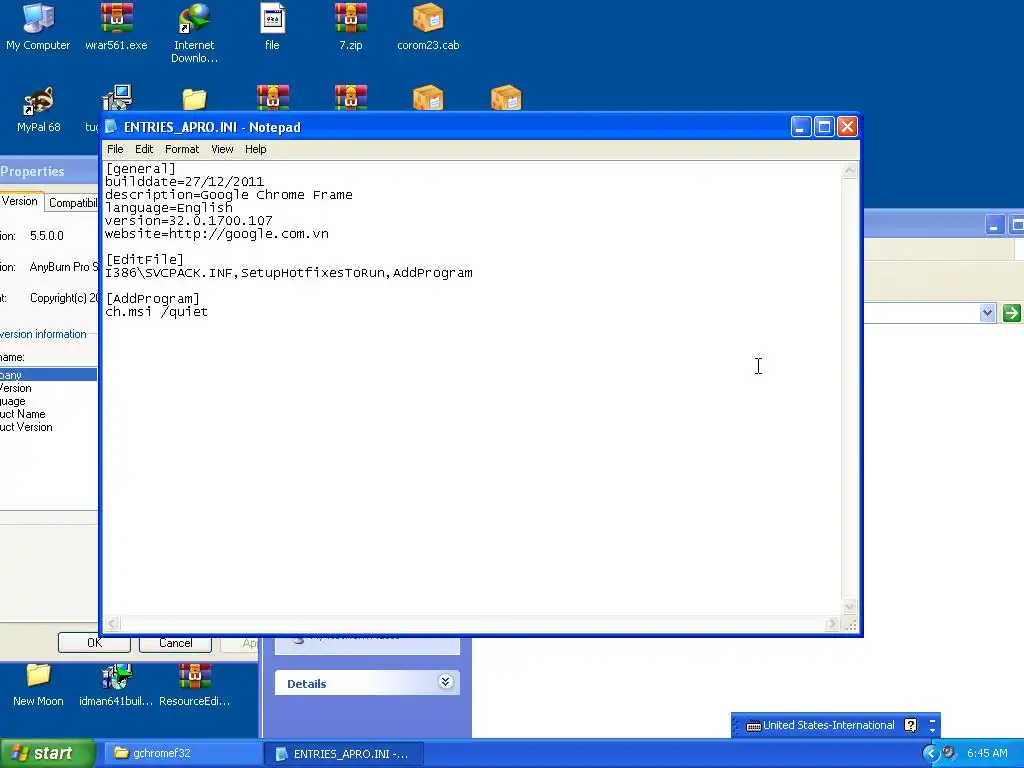Open Notepad Format menu

click(x=182, y=149)
